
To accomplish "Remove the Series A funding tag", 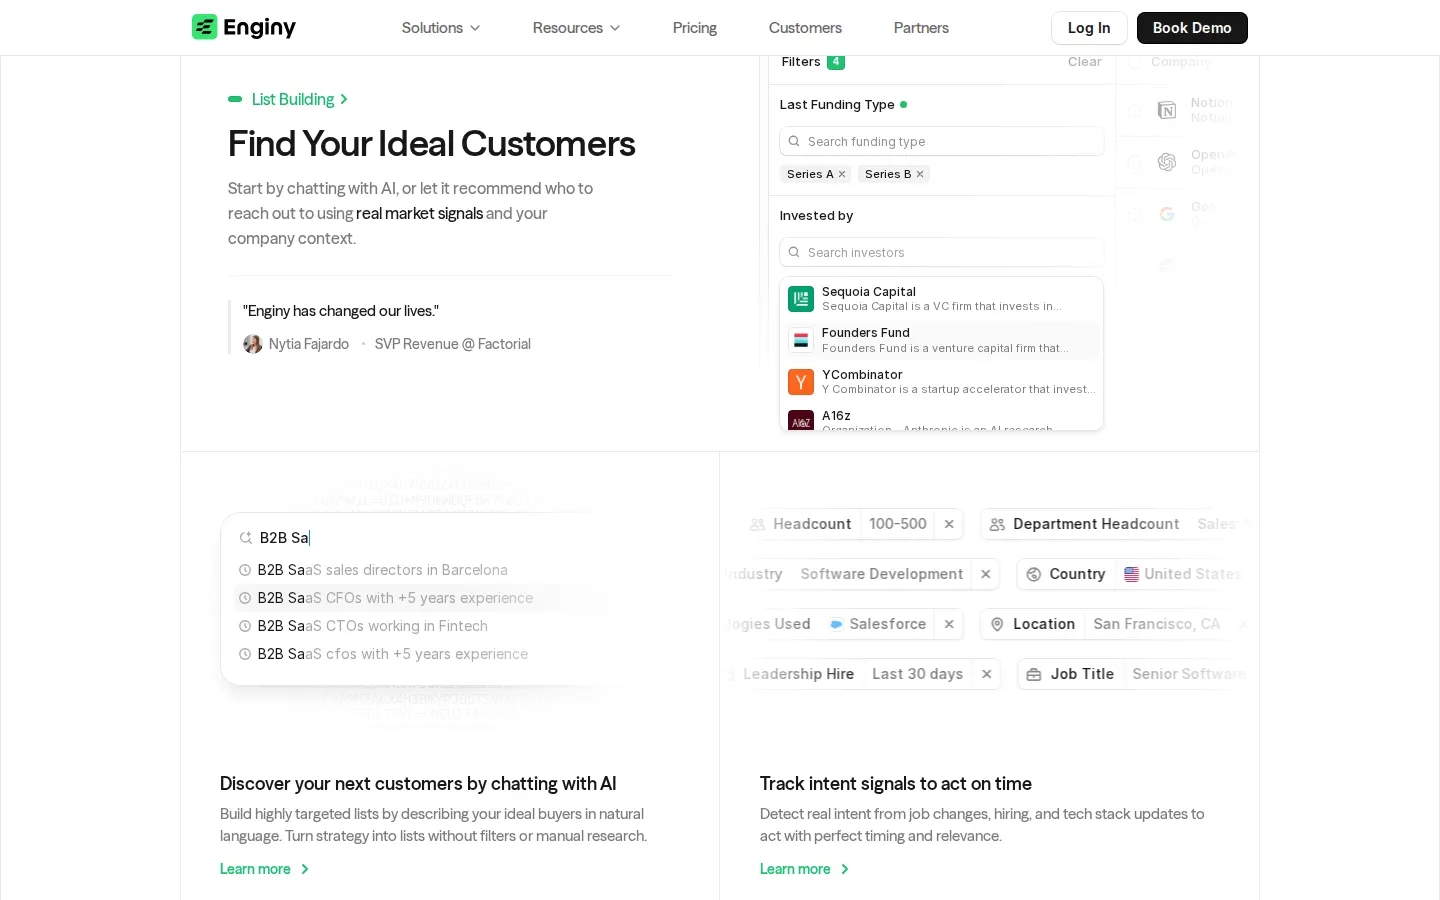I will point(842,174).
